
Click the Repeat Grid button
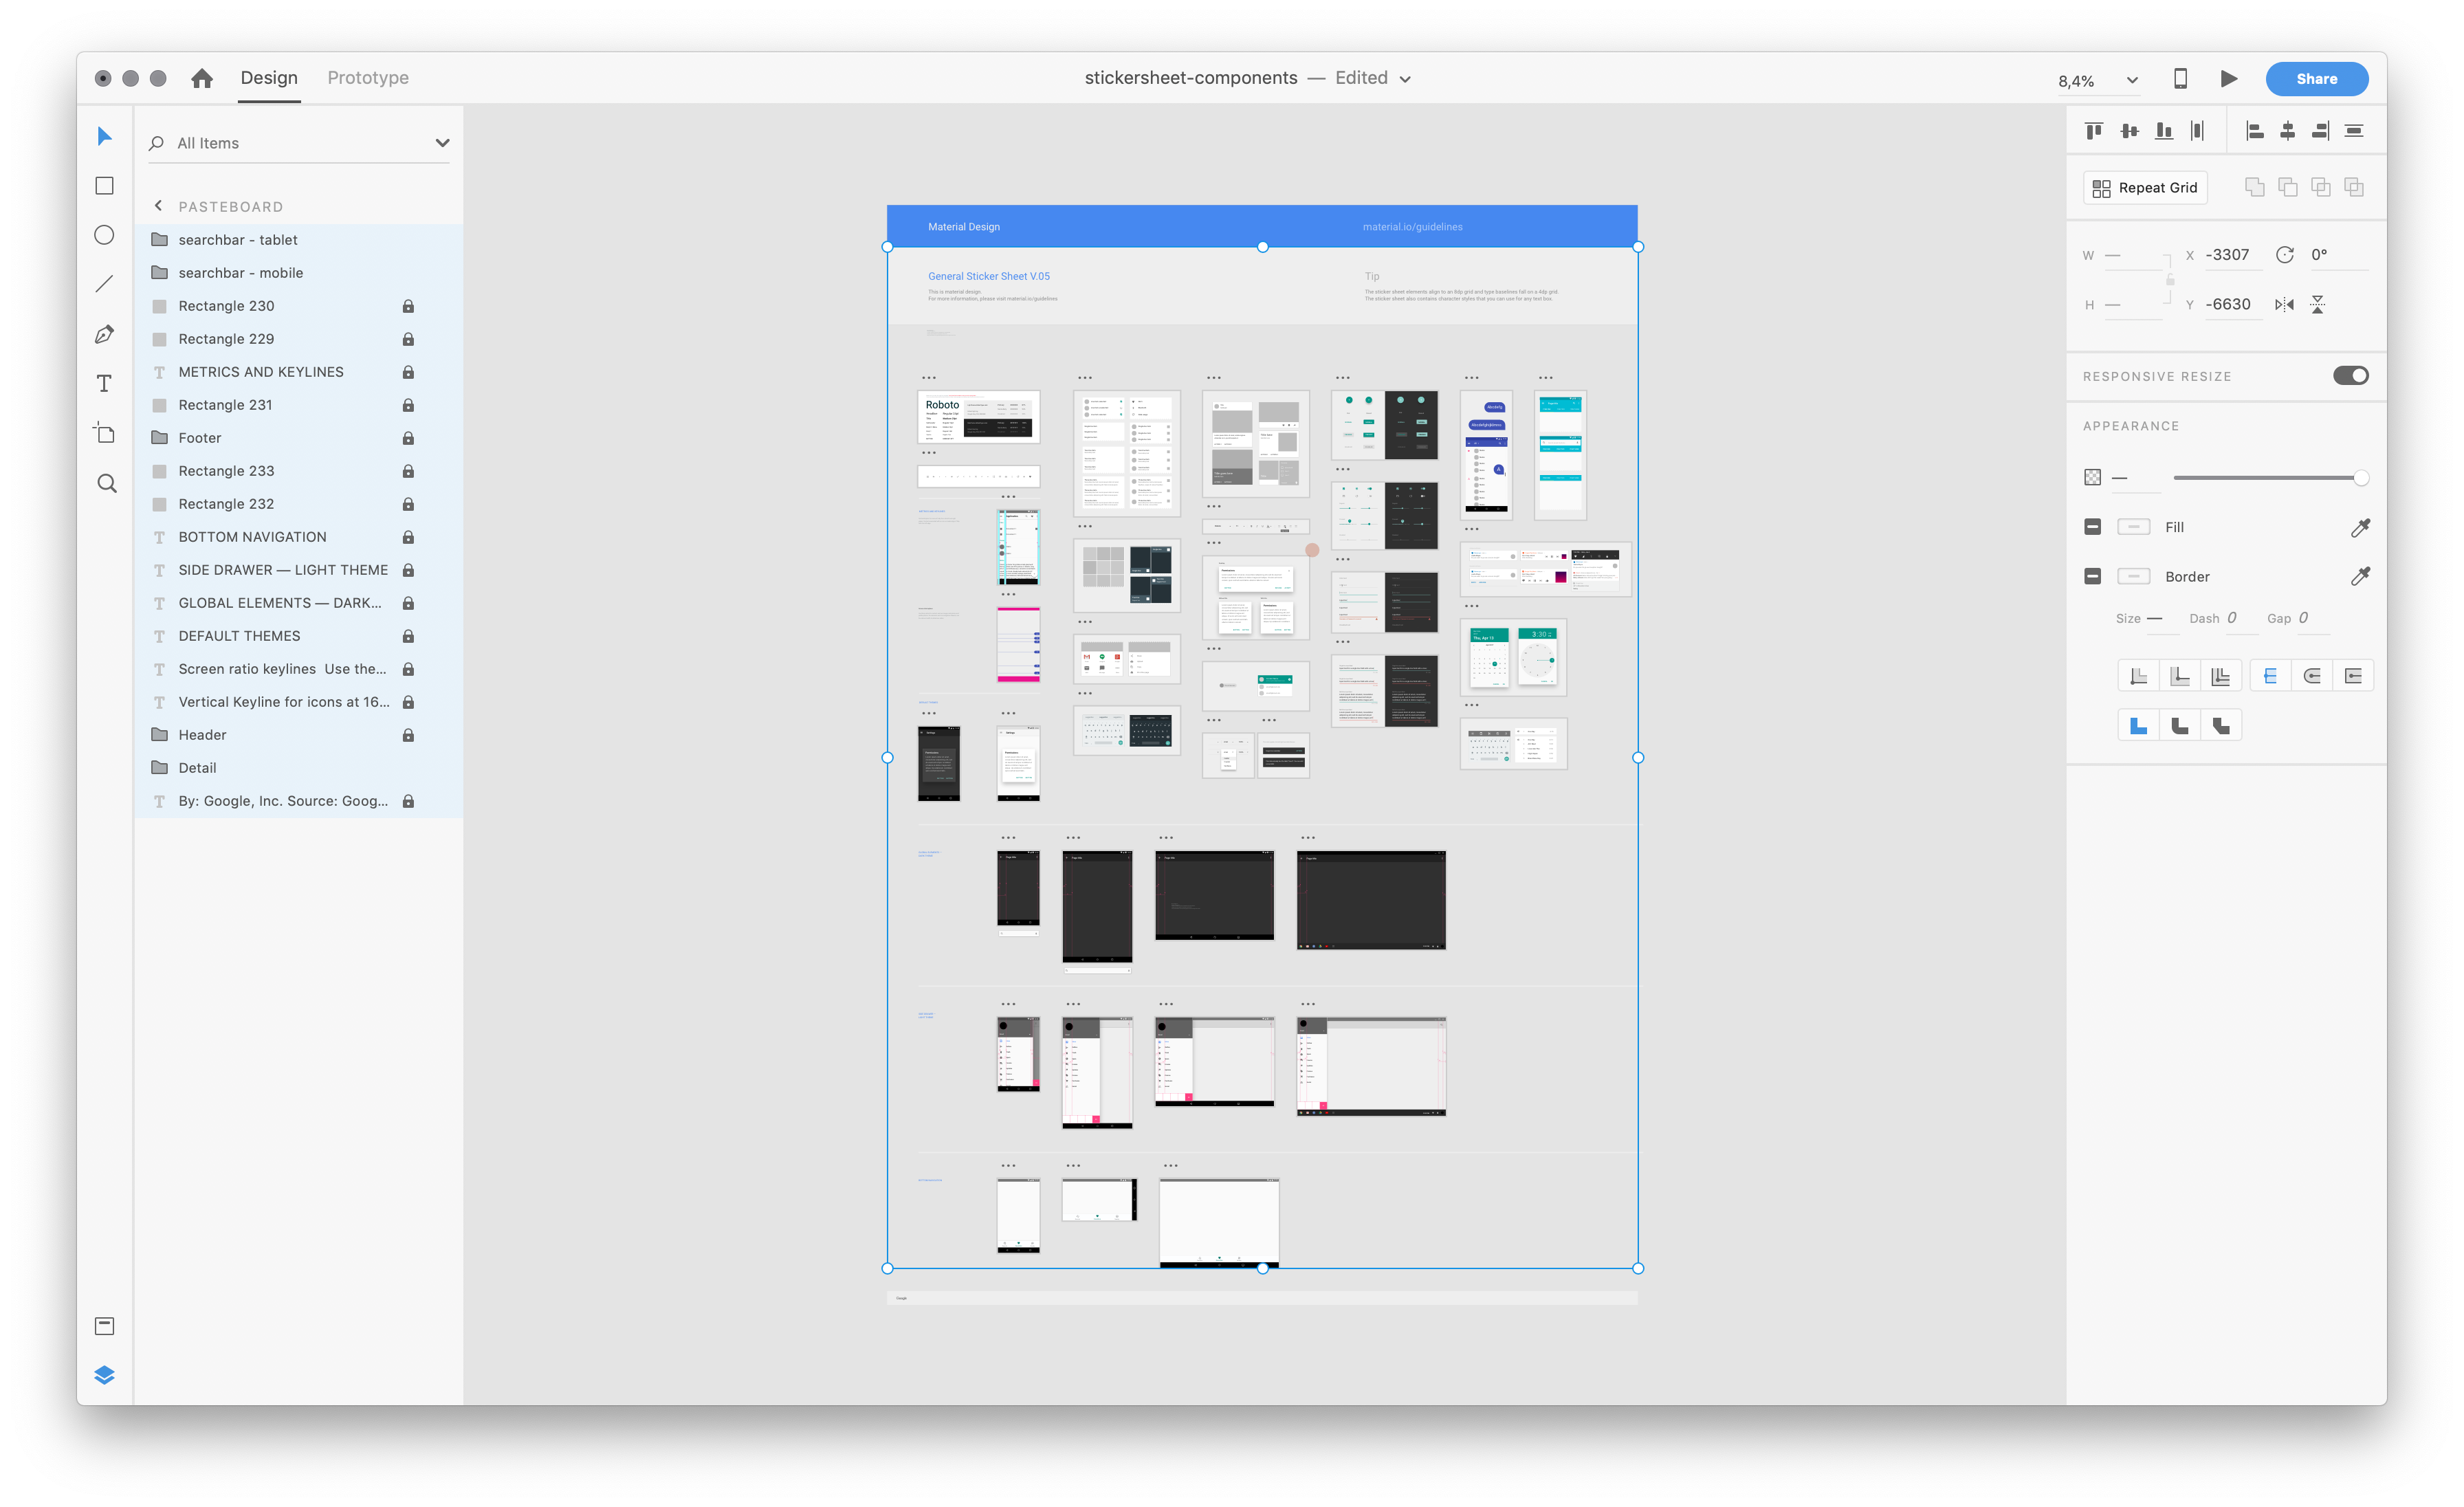coord(2144,187)
